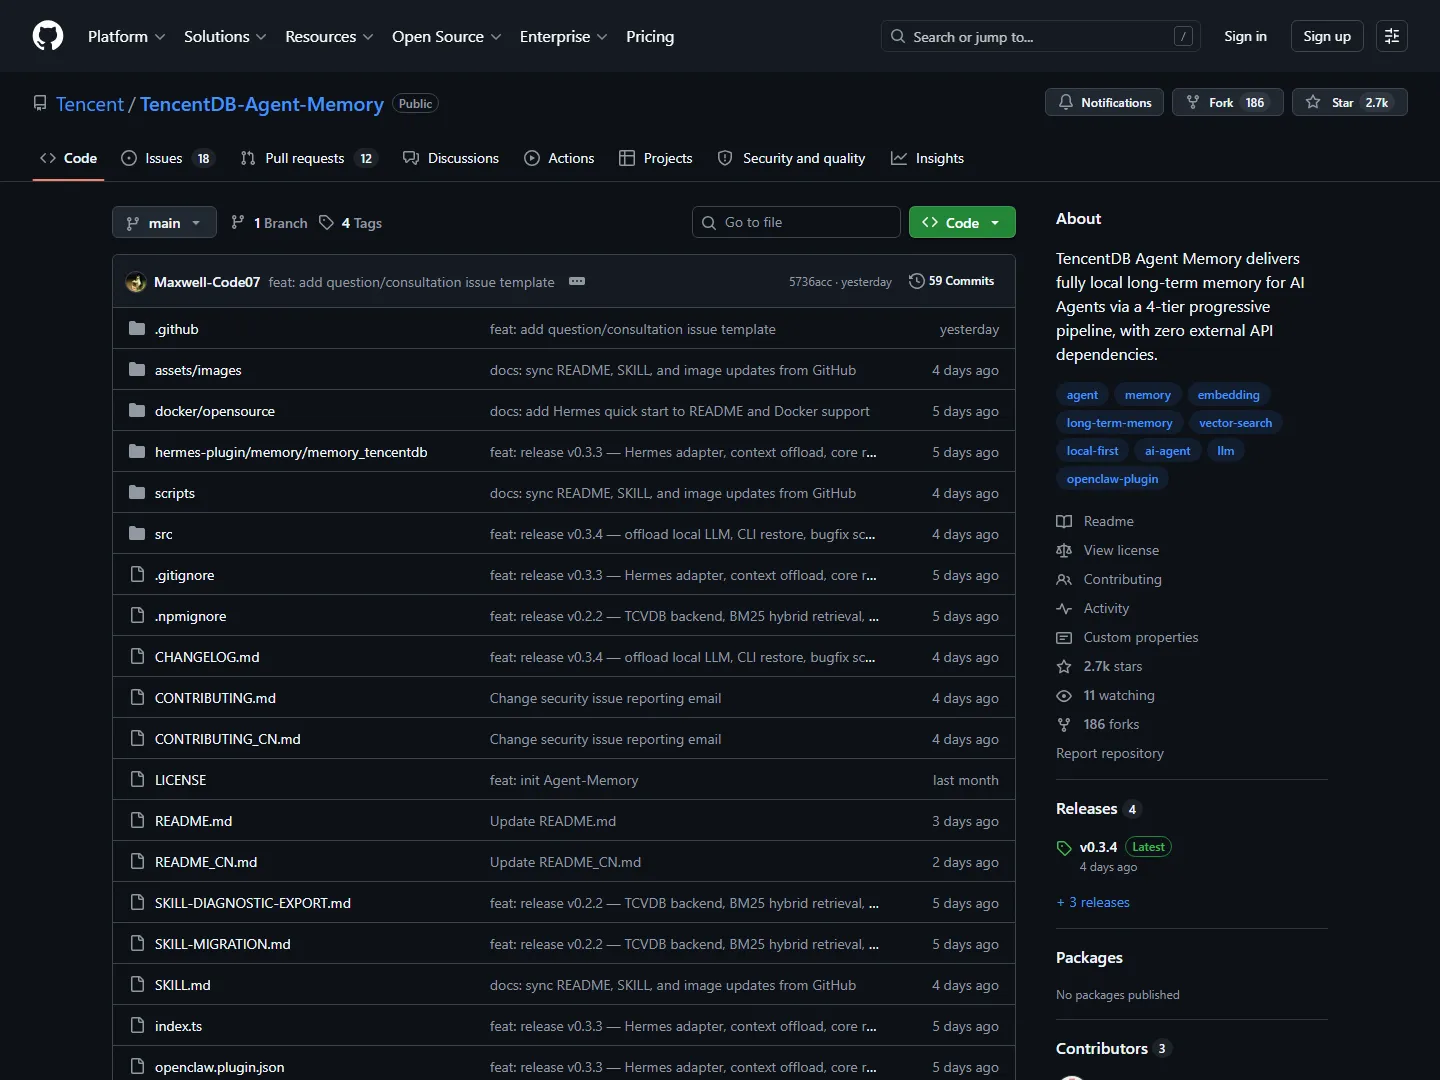The image size is (1440, 1080).
Task: Select the Code tab
Action: (x=68, y=158)
